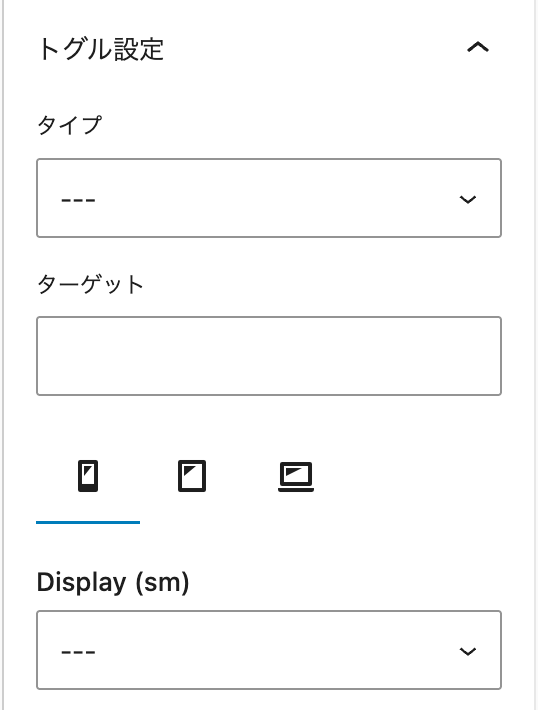Image resolution: width=538 pixels, height=710 pixels.
Task: Select the smartphone device icon tab
Action: point(88,475)
